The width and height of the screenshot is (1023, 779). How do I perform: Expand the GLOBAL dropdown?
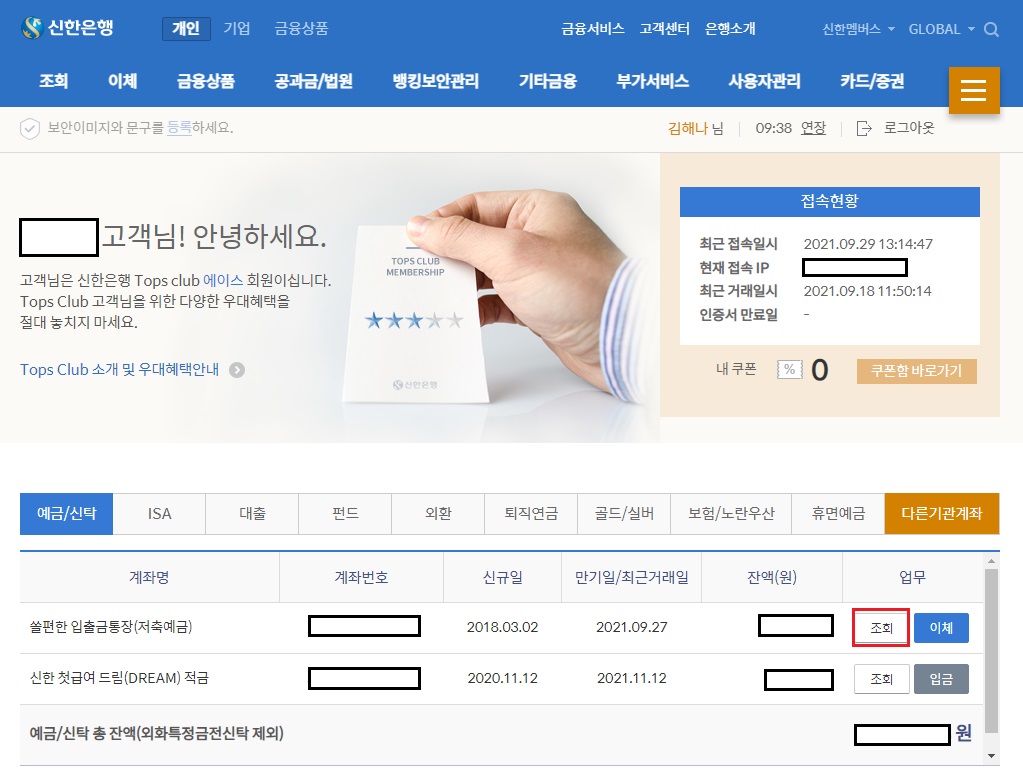click(941, 29)
